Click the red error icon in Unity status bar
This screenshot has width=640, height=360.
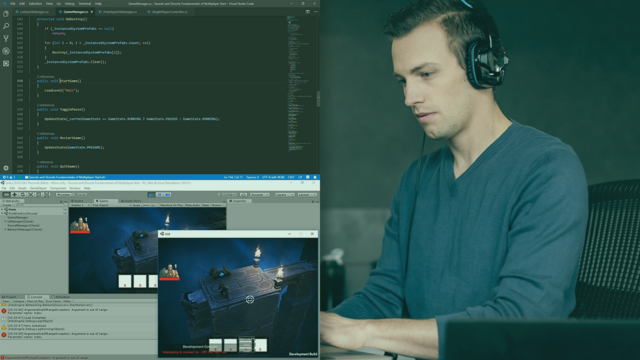click(x=2, y=358)
